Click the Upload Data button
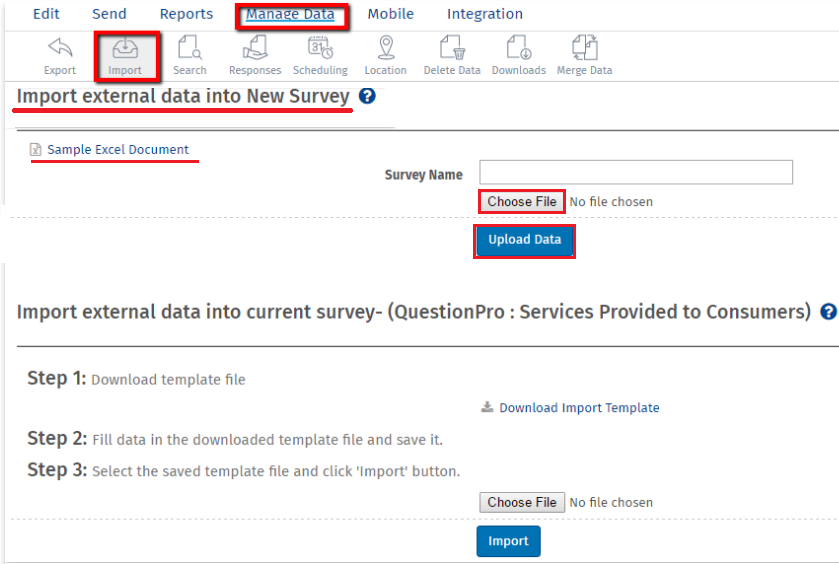This screenshot has width=839, height=564. [x=524, y=240]
